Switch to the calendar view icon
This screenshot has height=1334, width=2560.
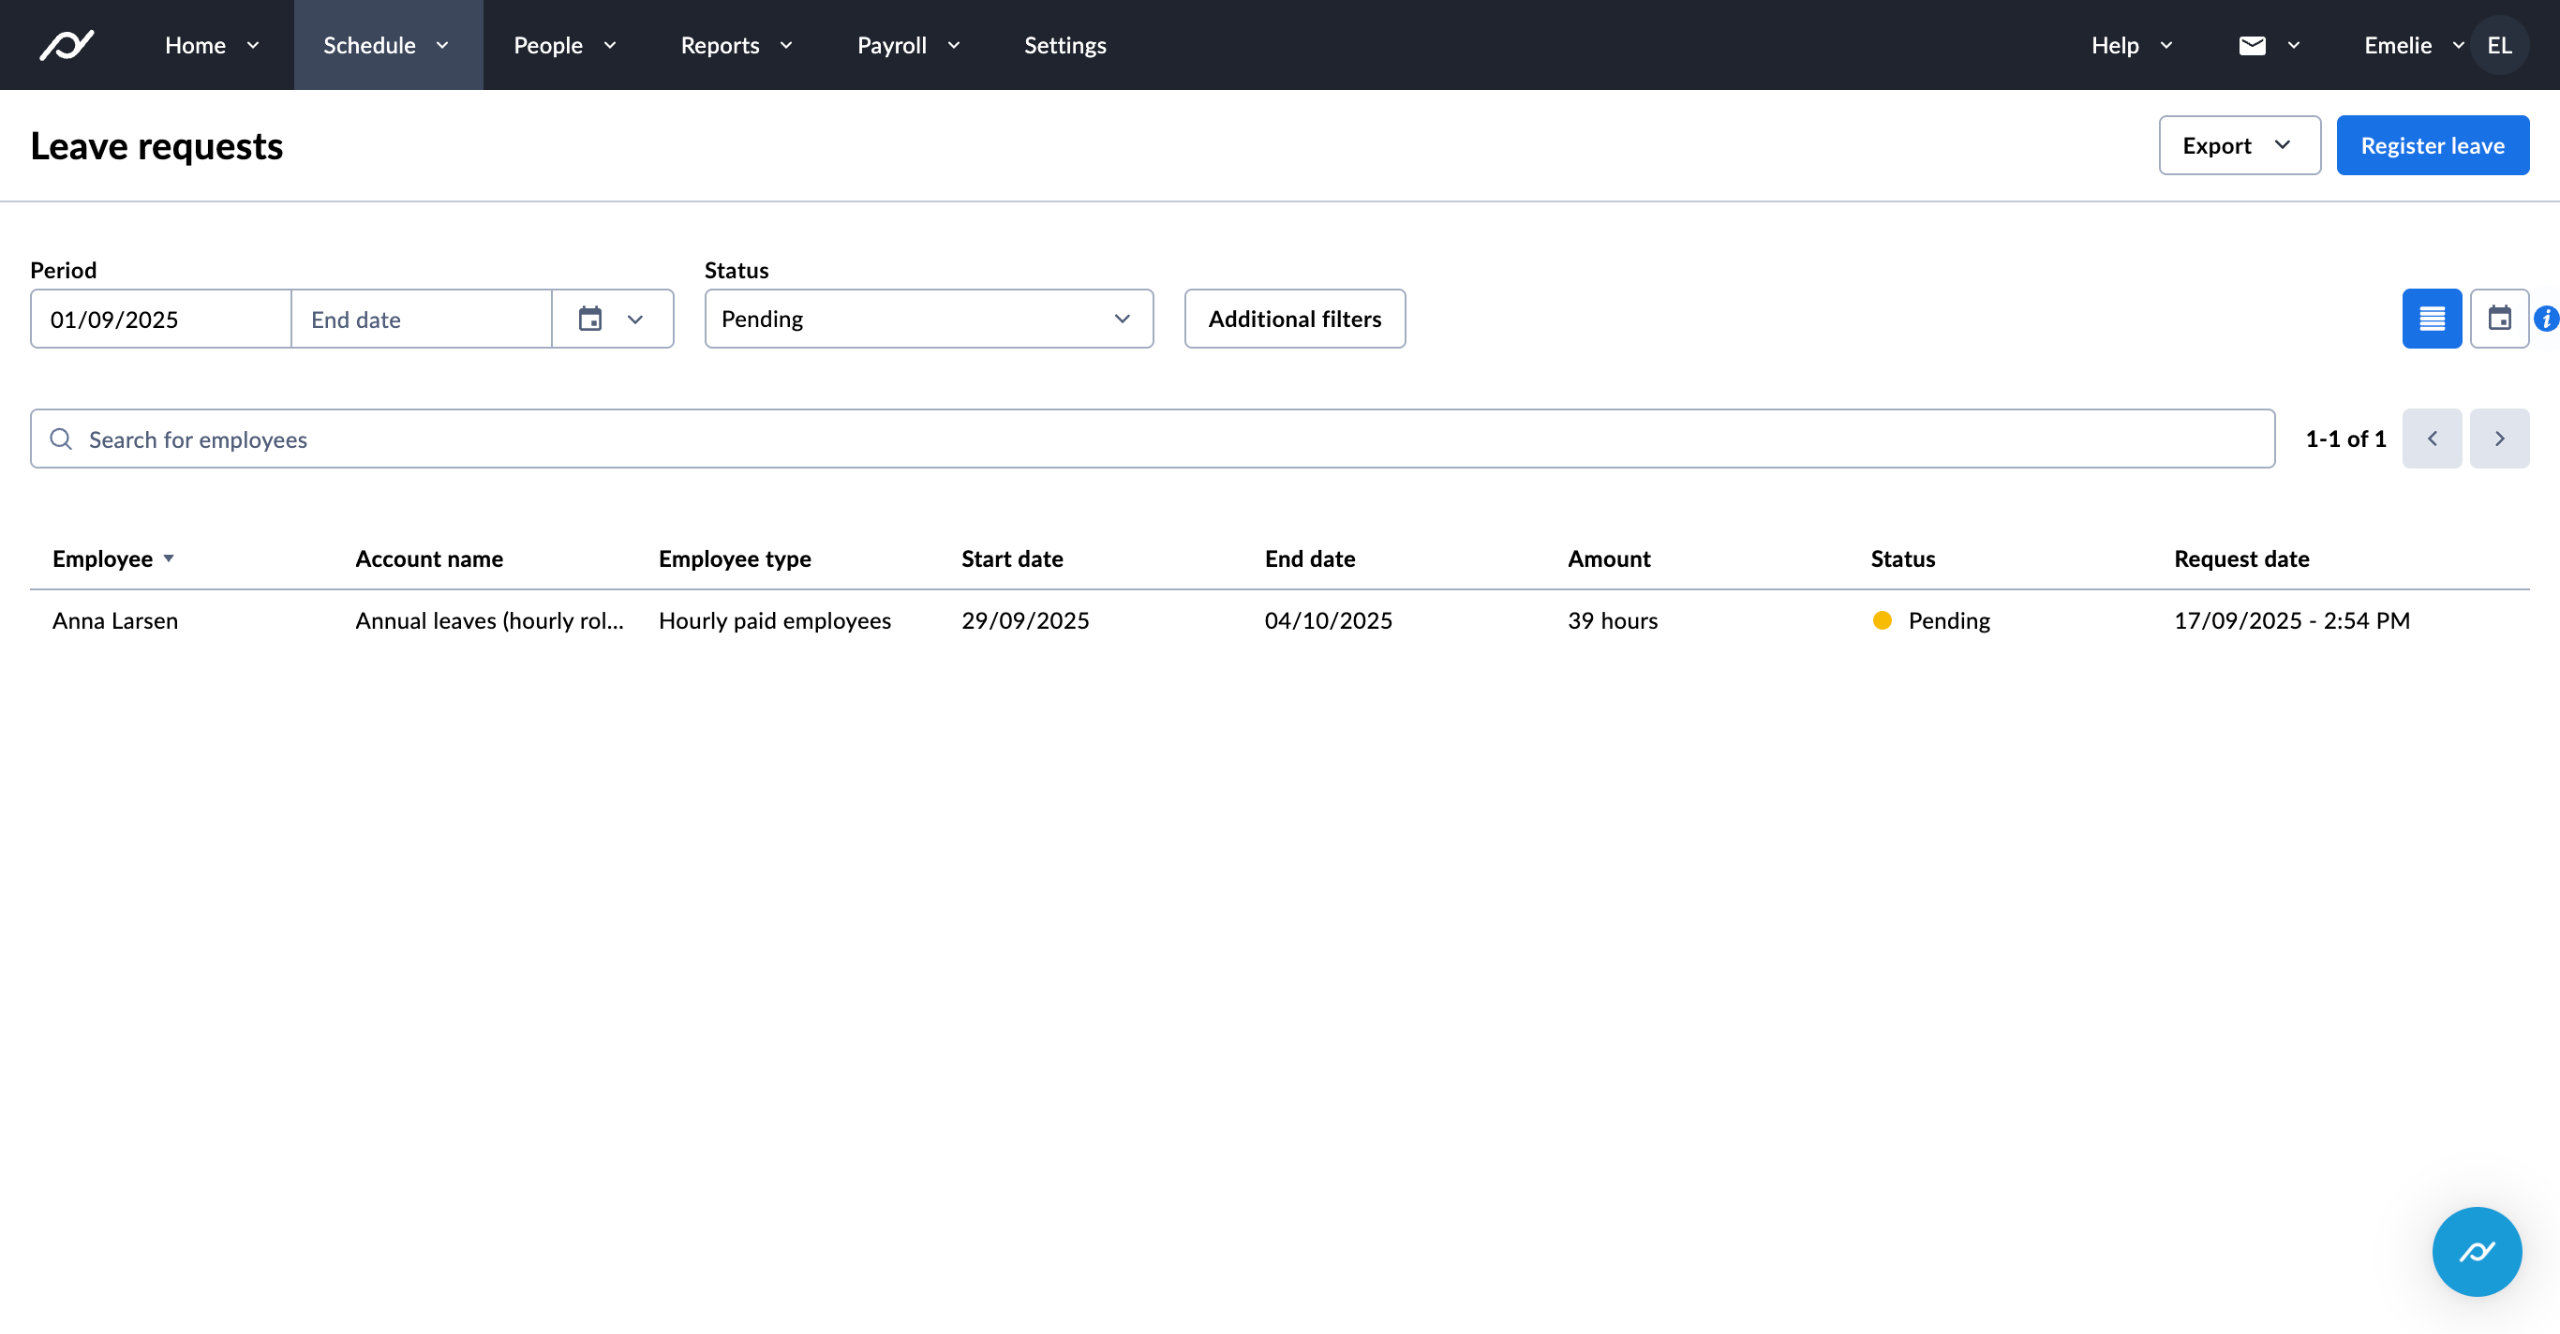pyautogui.click(x=2499, y=319)
